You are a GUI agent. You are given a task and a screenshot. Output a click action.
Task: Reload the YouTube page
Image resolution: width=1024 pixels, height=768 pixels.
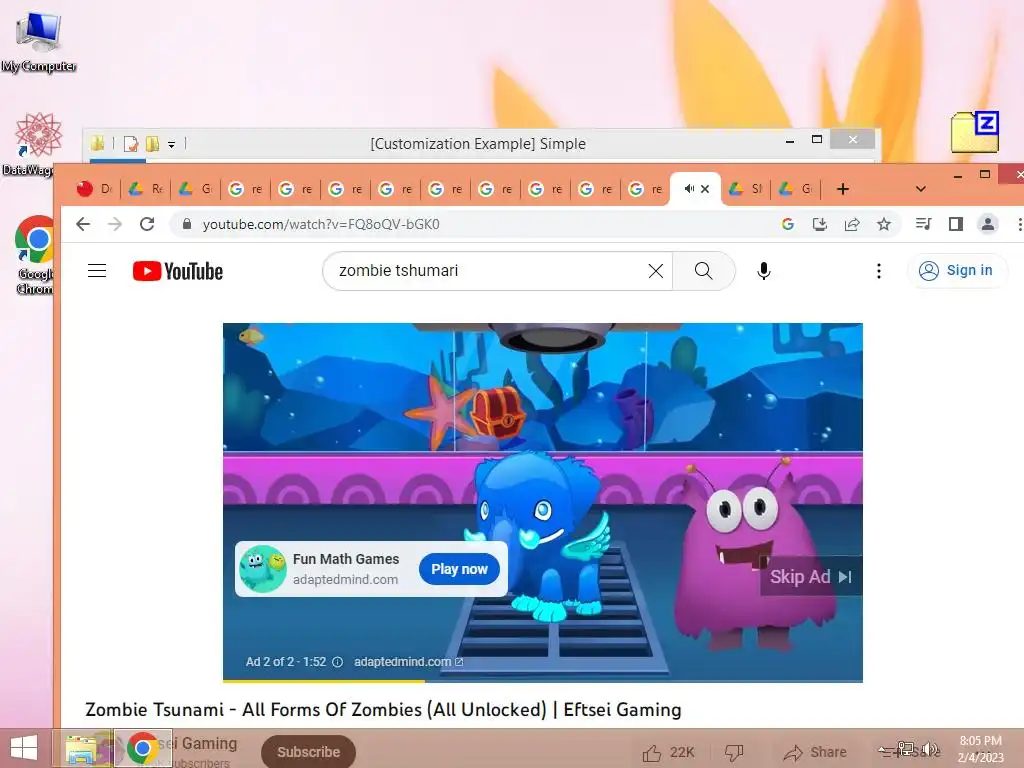(148, 224)
